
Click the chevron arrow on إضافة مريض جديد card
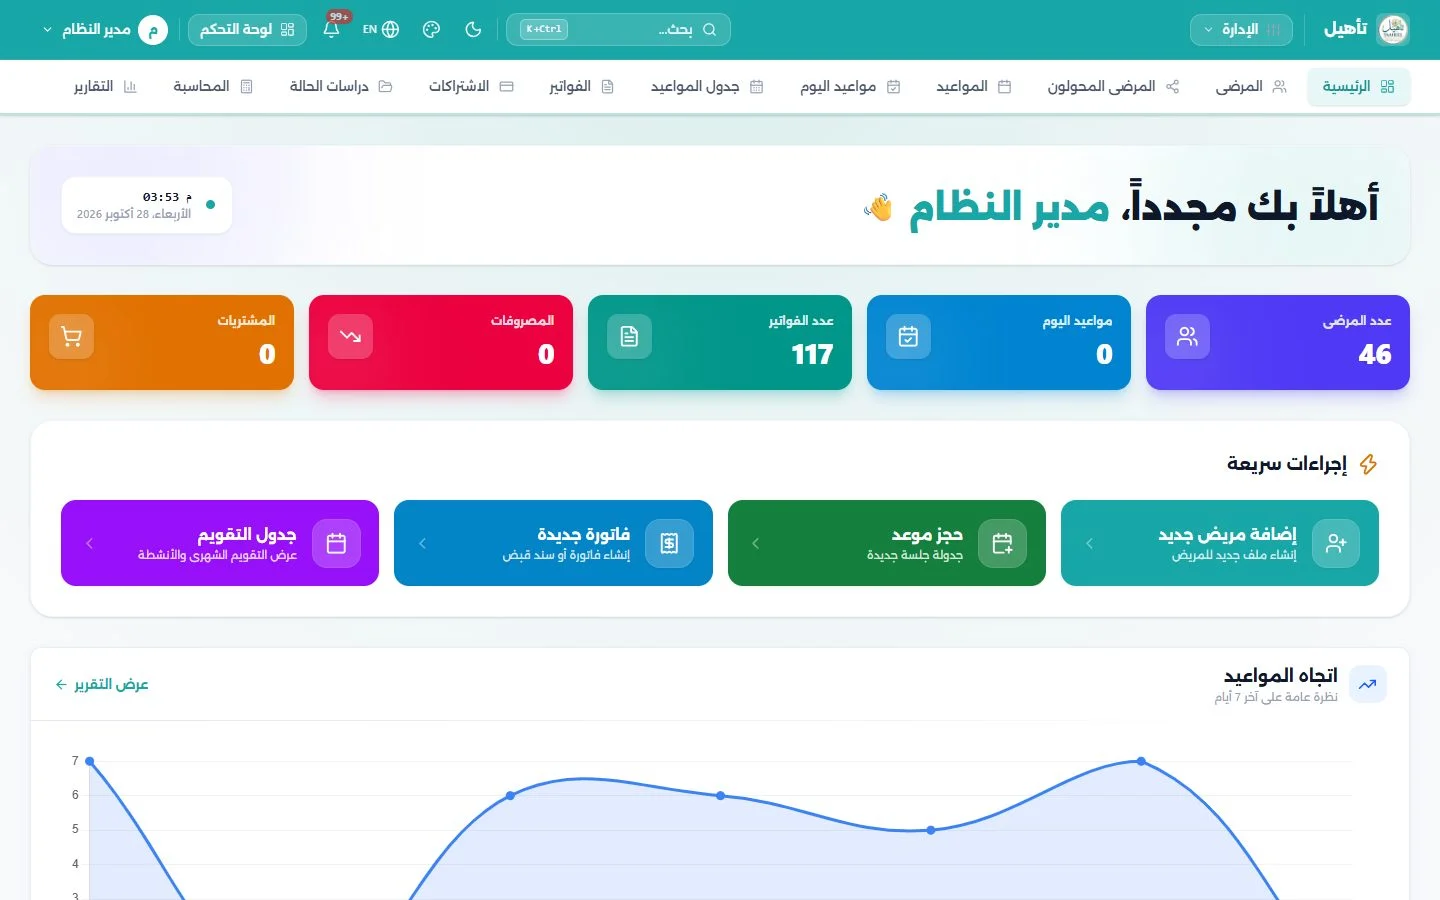tap(1089, 543)
